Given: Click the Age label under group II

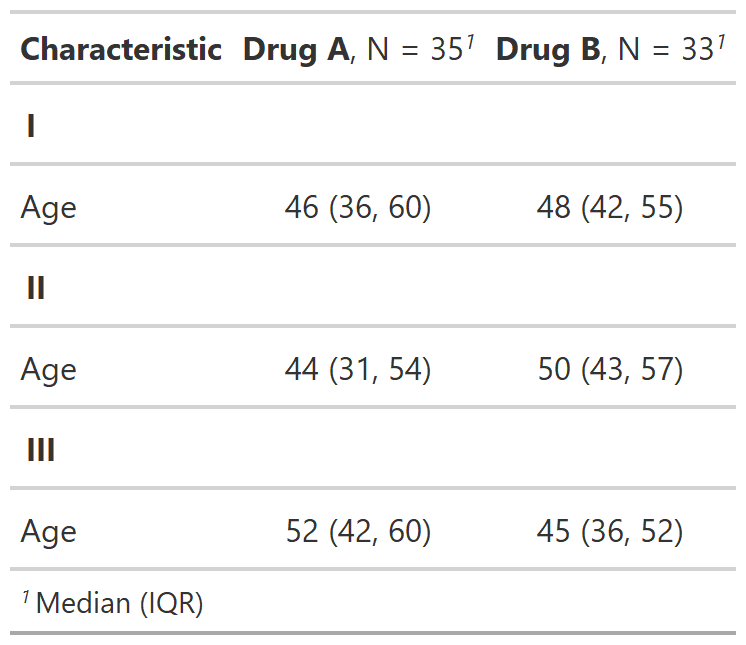Looking at the screenshot, I should [49, 370].
